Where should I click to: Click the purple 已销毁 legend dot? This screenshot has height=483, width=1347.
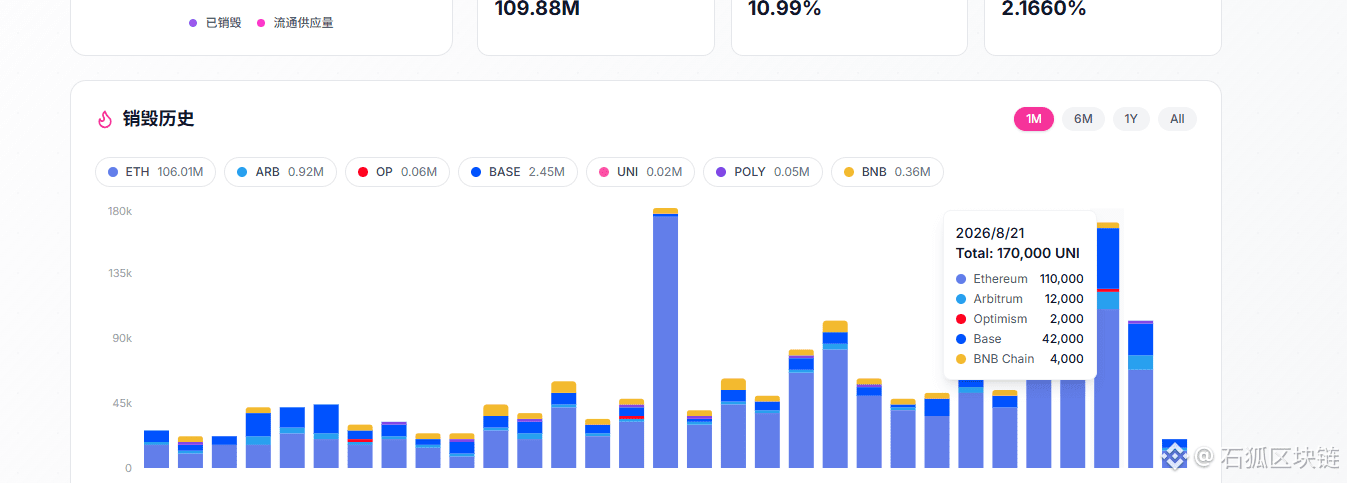coord(193,22)
